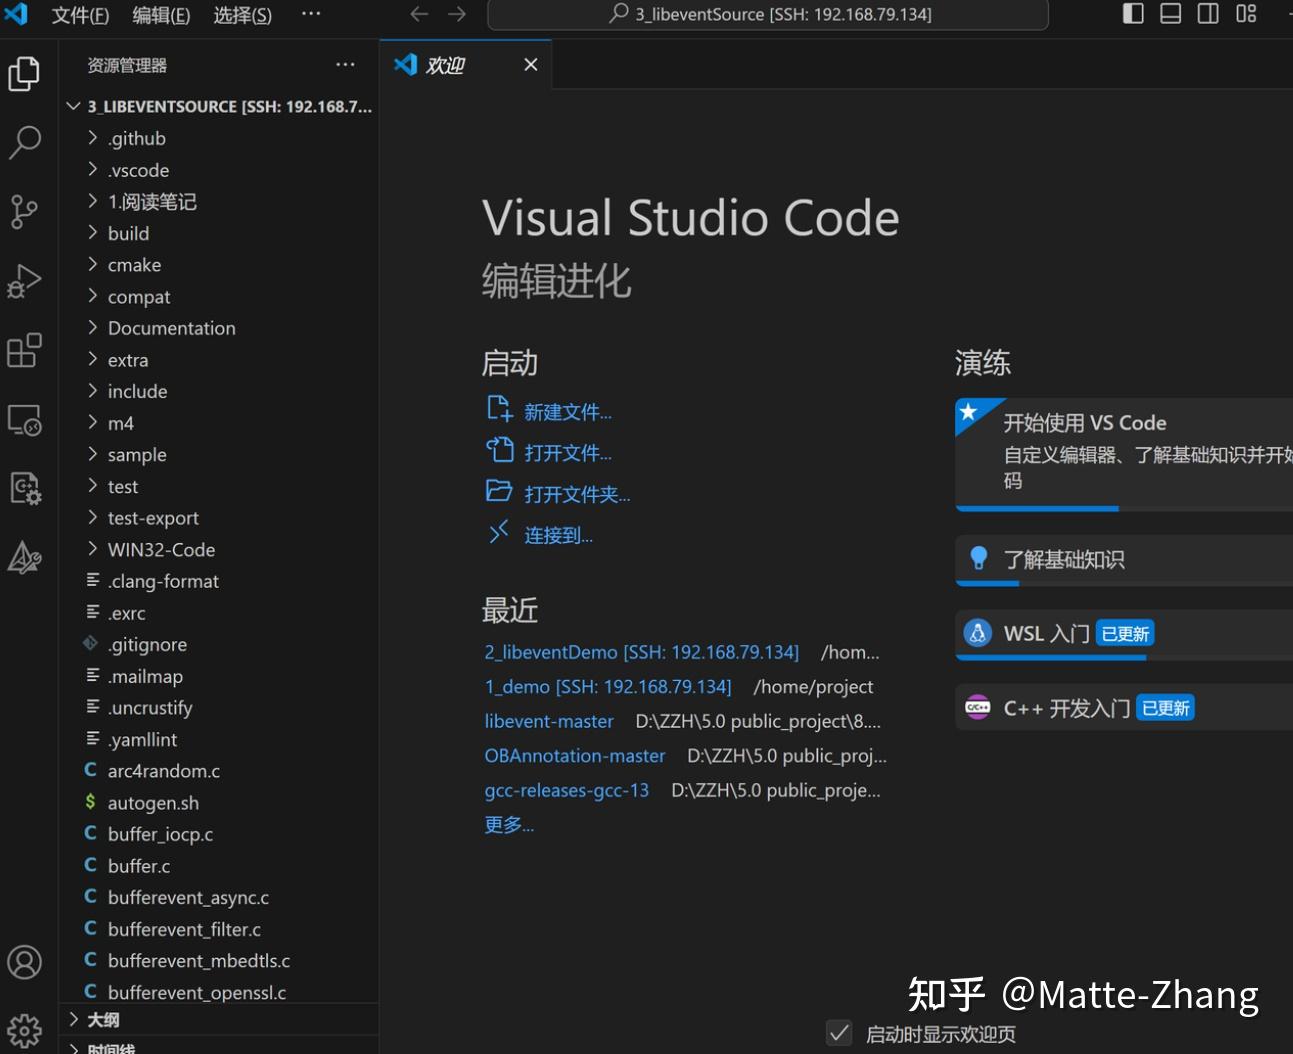1293x1054 pixels.
Task: Enable 启动时显示欢迎页 checkbox
Action: point(839,1033)
